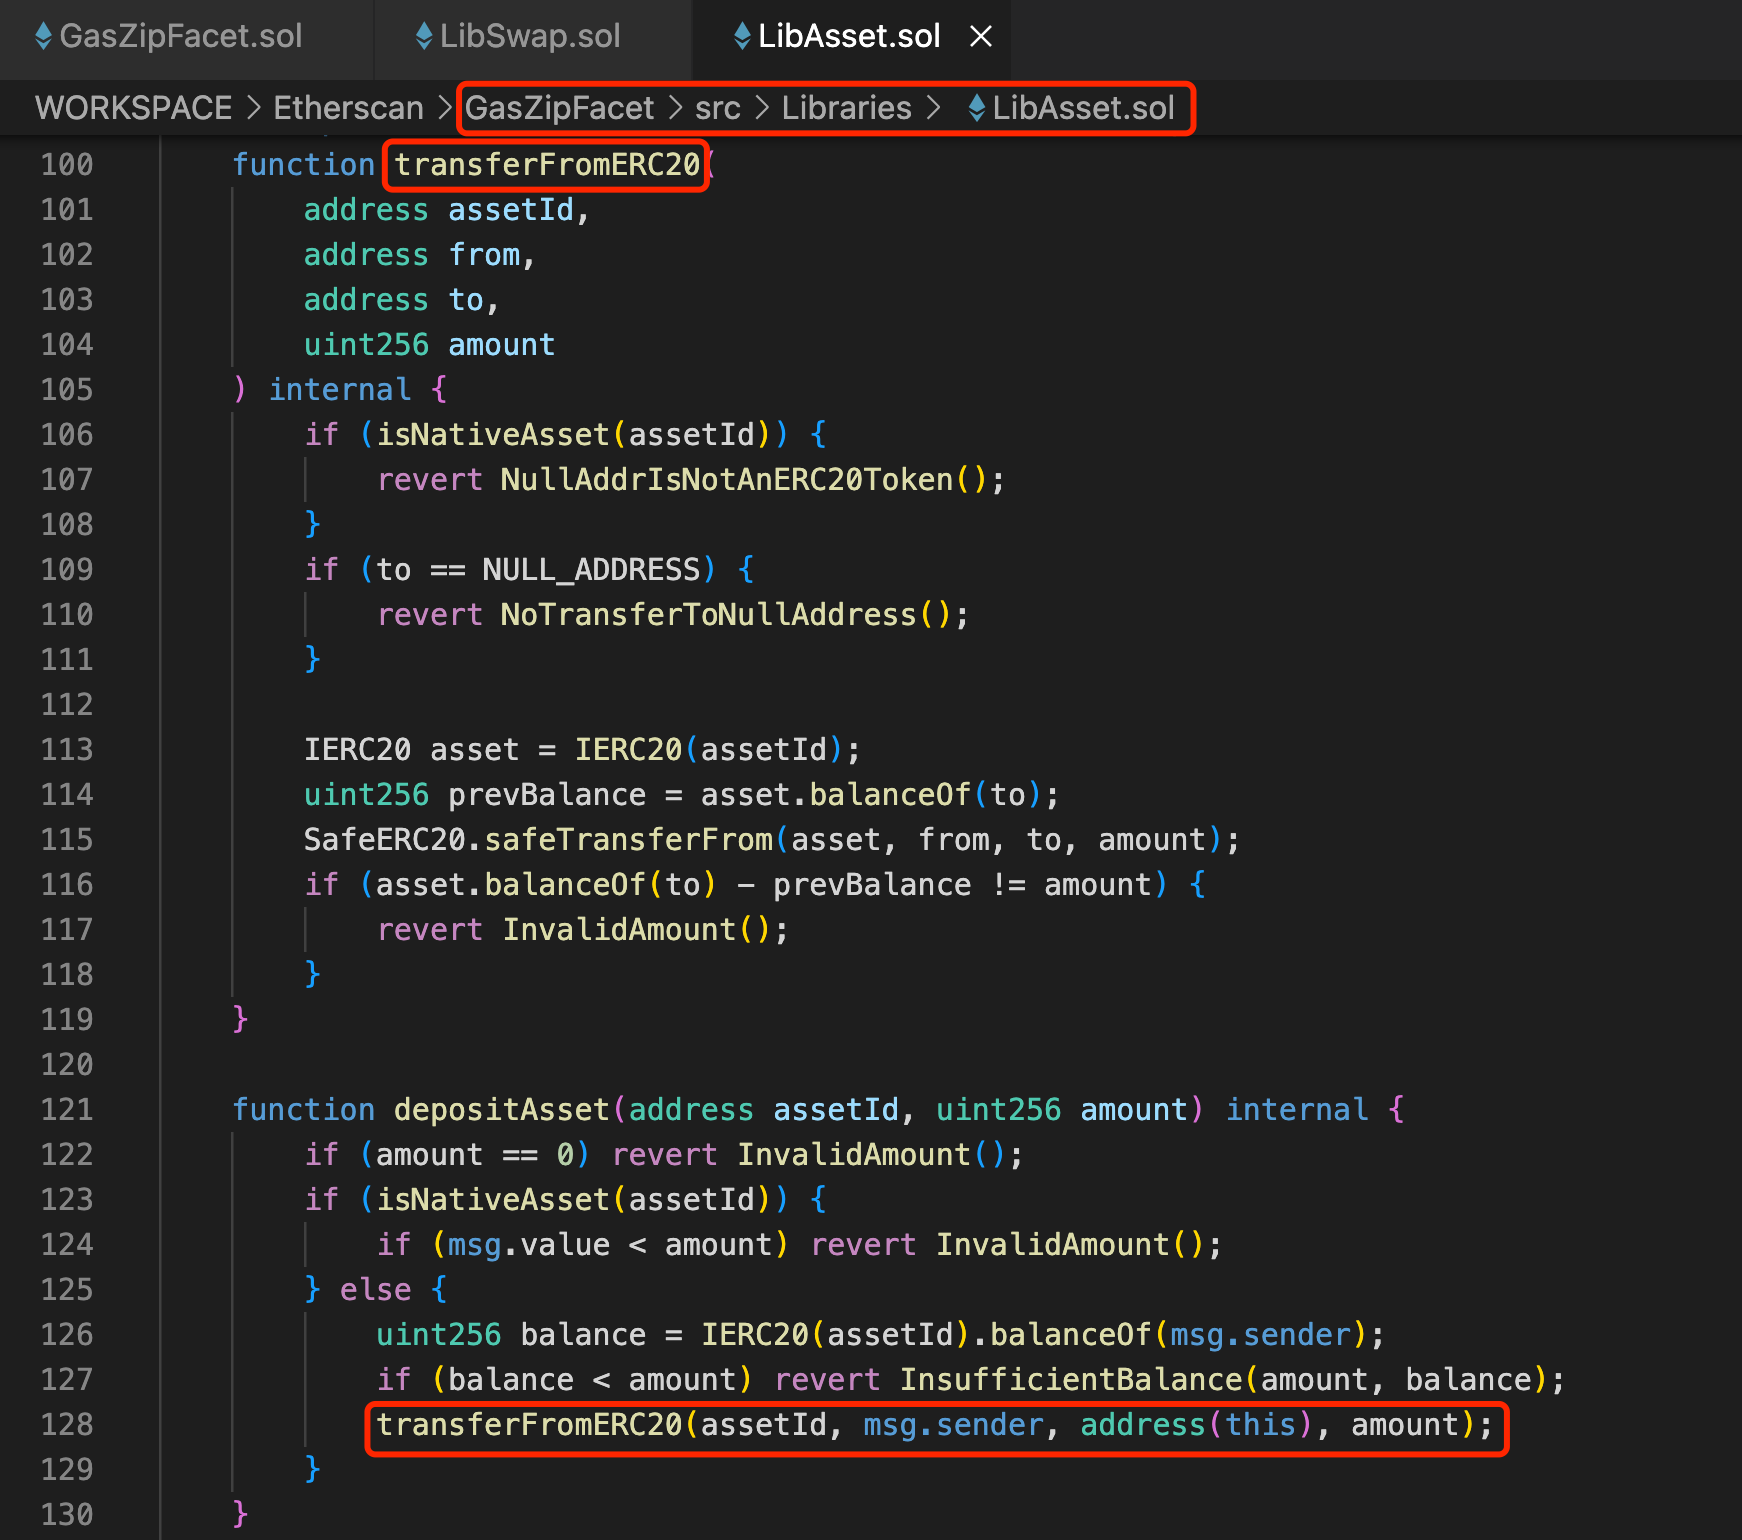Viewport: 1742px width, 1540px height.
Task: Click the Solidity icon on LibAsset.sol tab
Action: tap(742, 37)
